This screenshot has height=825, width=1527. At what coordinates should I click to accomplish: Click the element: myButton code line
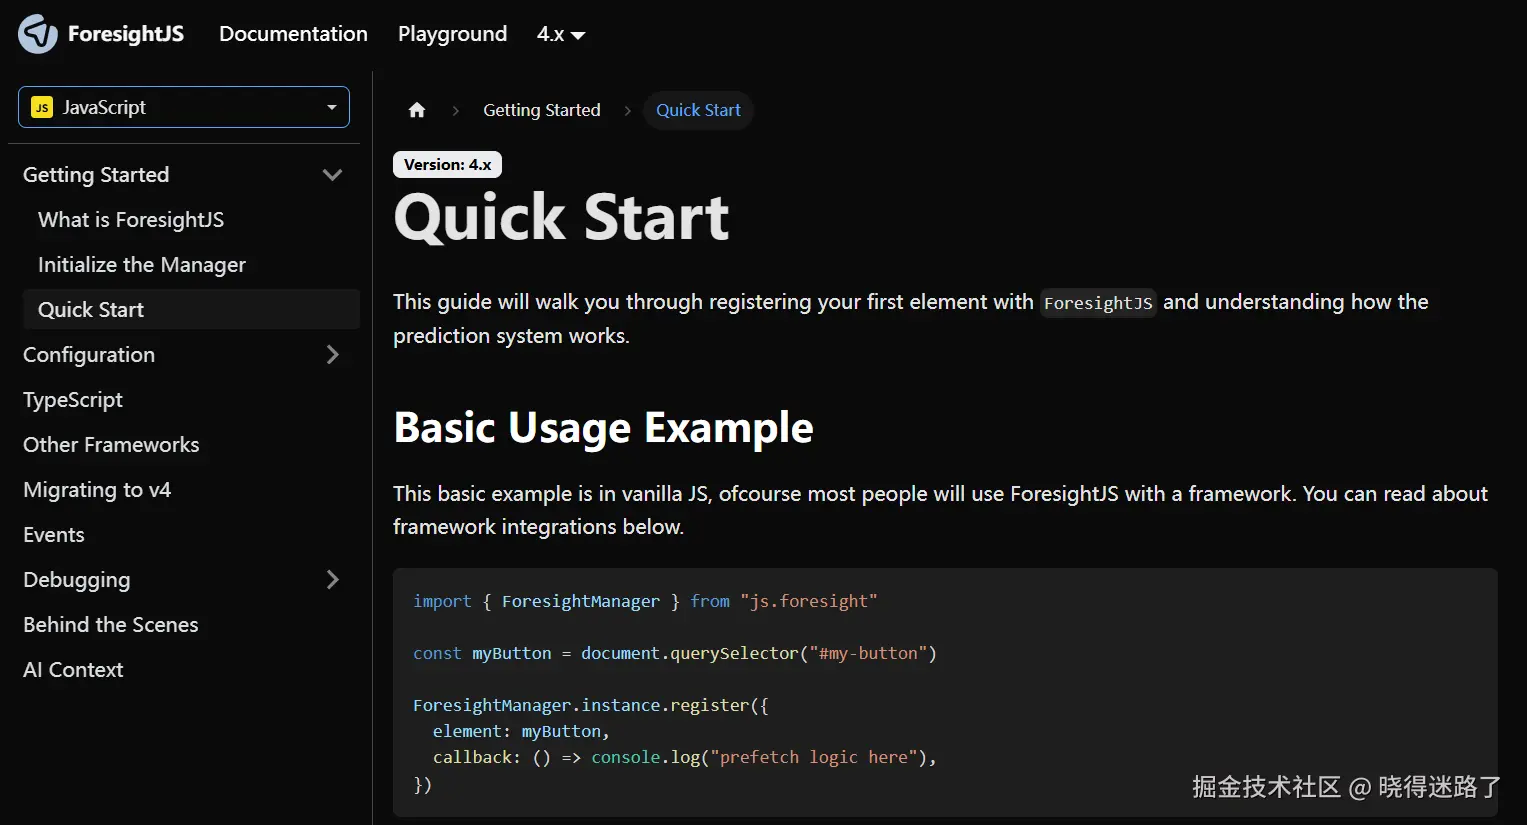[521, 731]
